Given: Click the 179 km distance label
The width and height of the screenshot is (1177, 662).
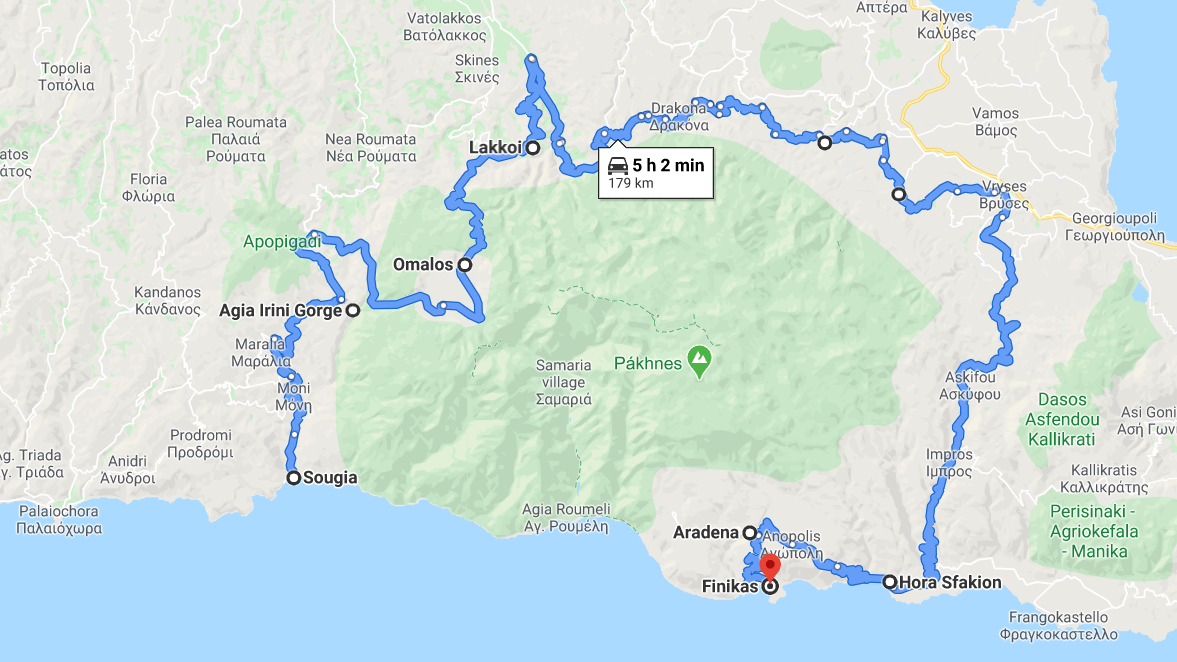Looking at the screenshot, I should tap(631, 184).
